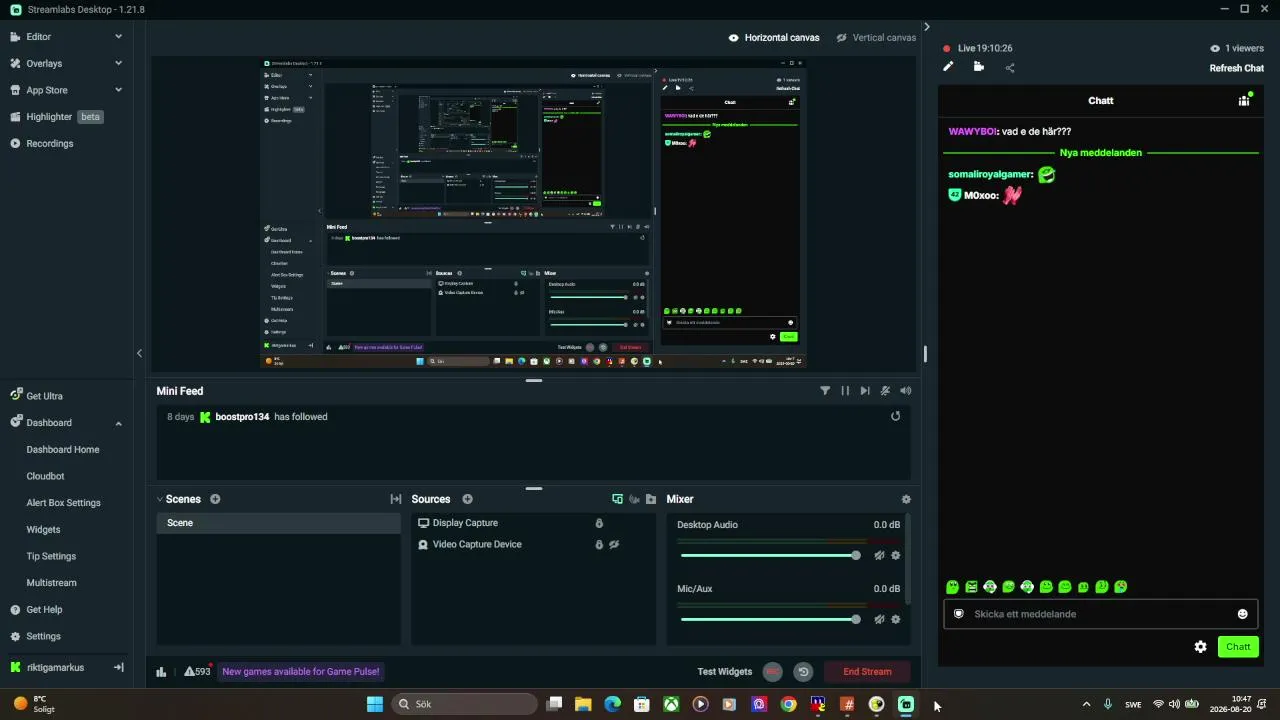
Task: Open the 593 notifications warning
Action: 197,672
